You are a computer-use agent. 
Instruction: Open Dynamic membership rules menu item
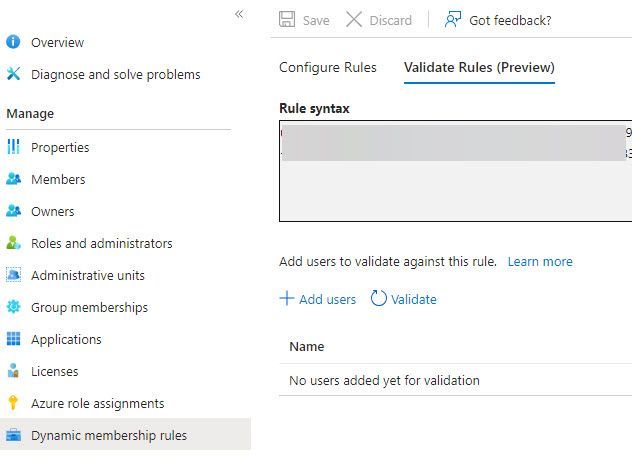click(x=108, y=435)
